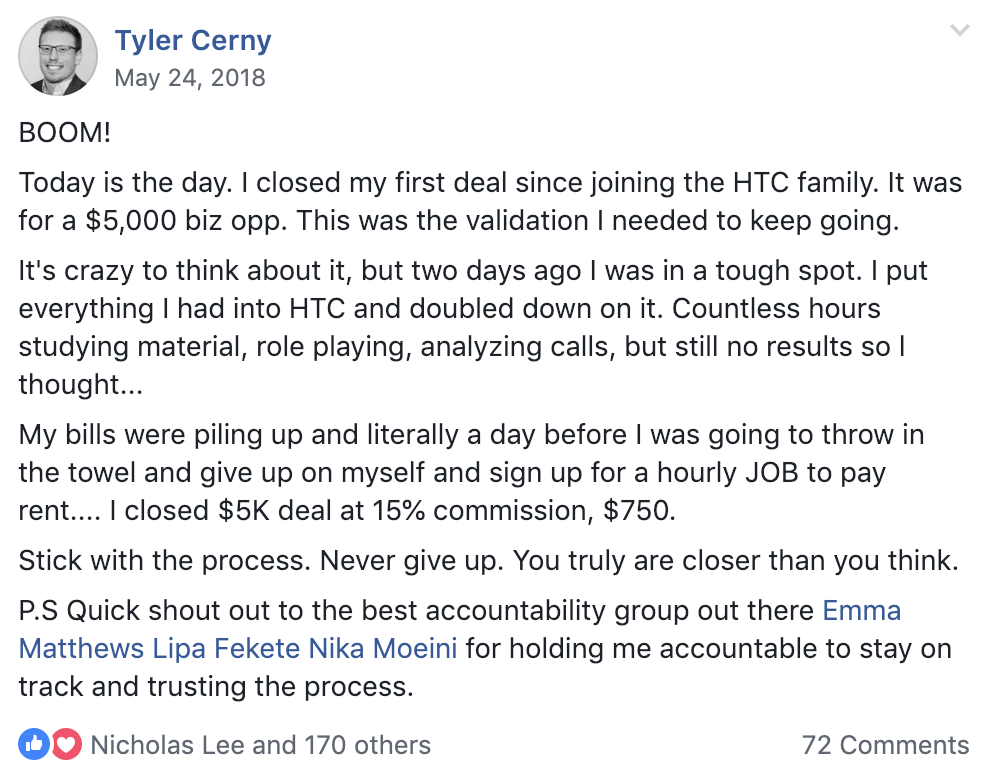The height and width of the screenshot is (782, 992).
Task: Click the 'BOOM!' opening line
Action: (x=65, y=133)
